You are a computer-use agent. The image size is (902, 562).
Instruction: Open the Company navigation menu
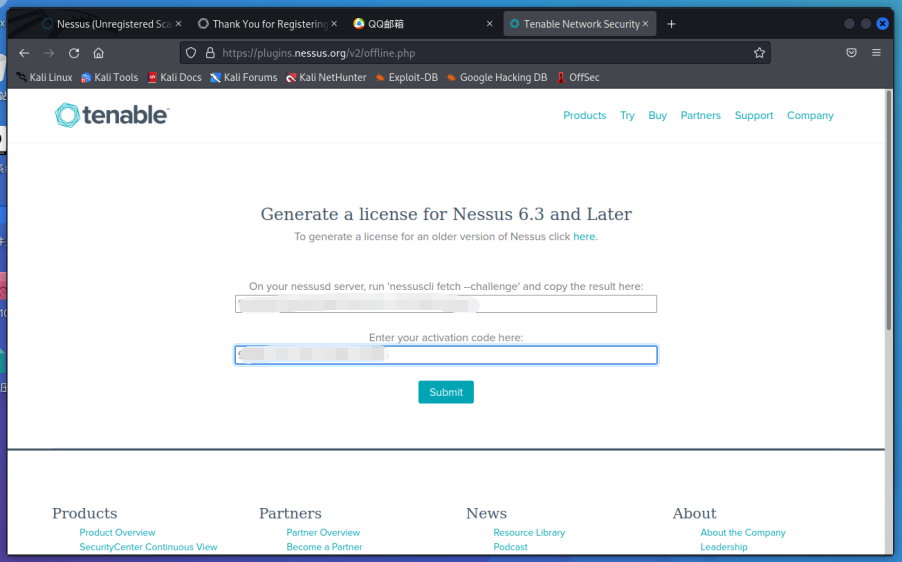[810, 115]
